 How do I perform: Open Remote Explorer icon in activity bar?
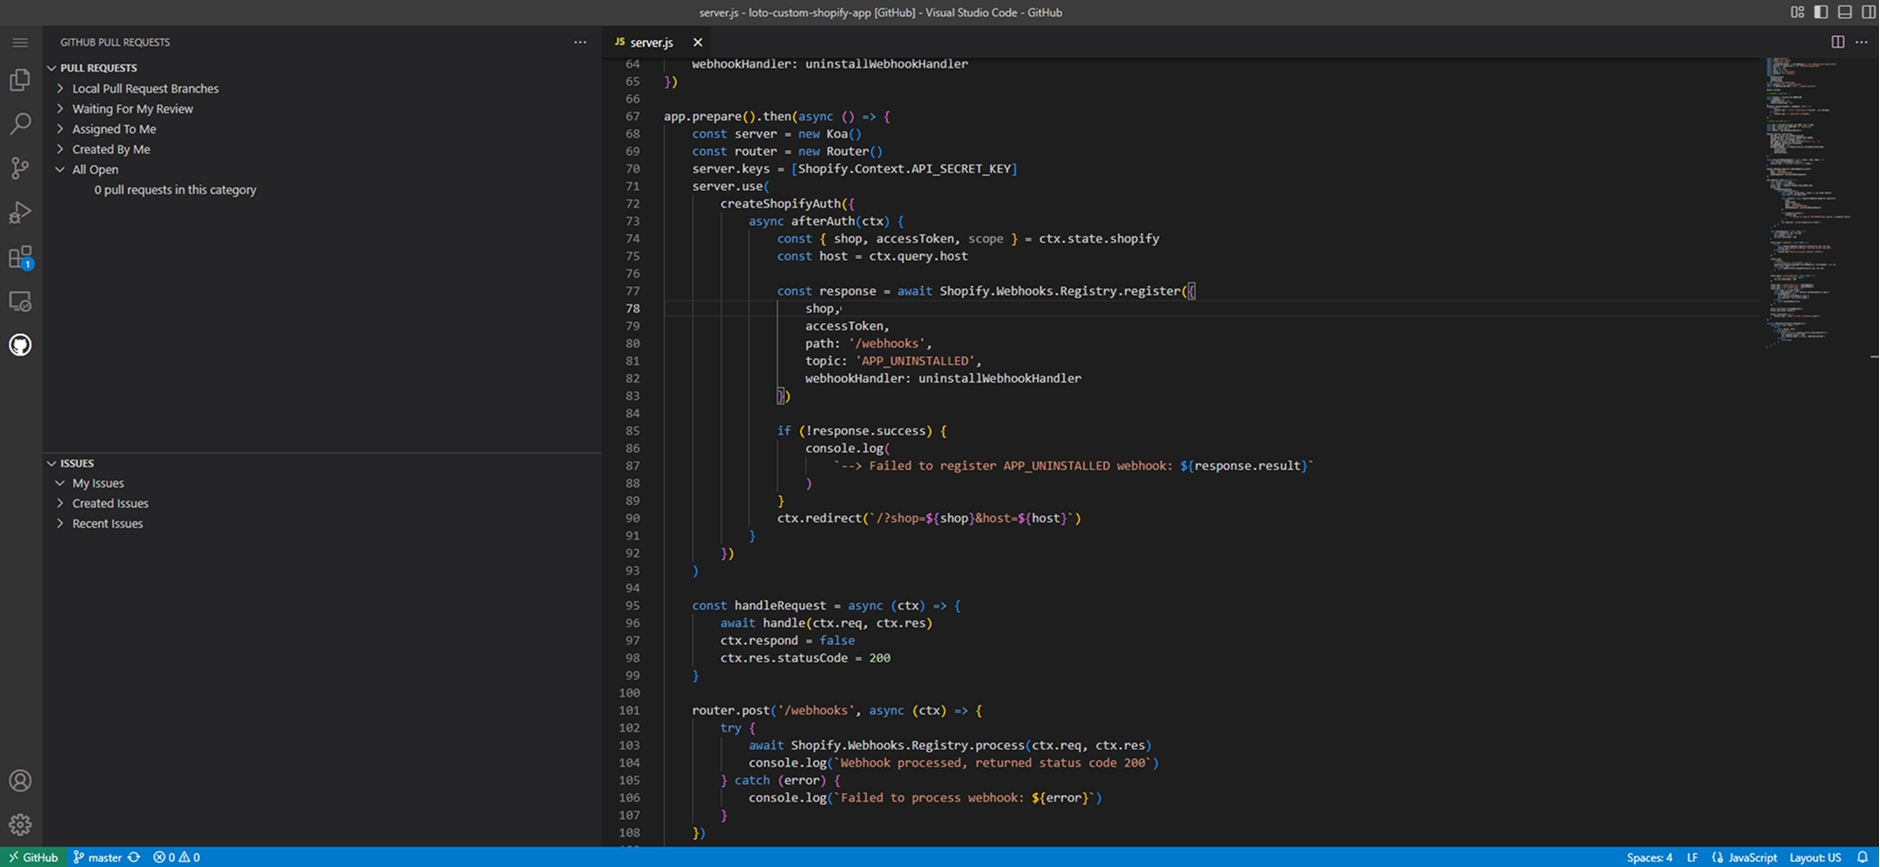tap(20, 301)
